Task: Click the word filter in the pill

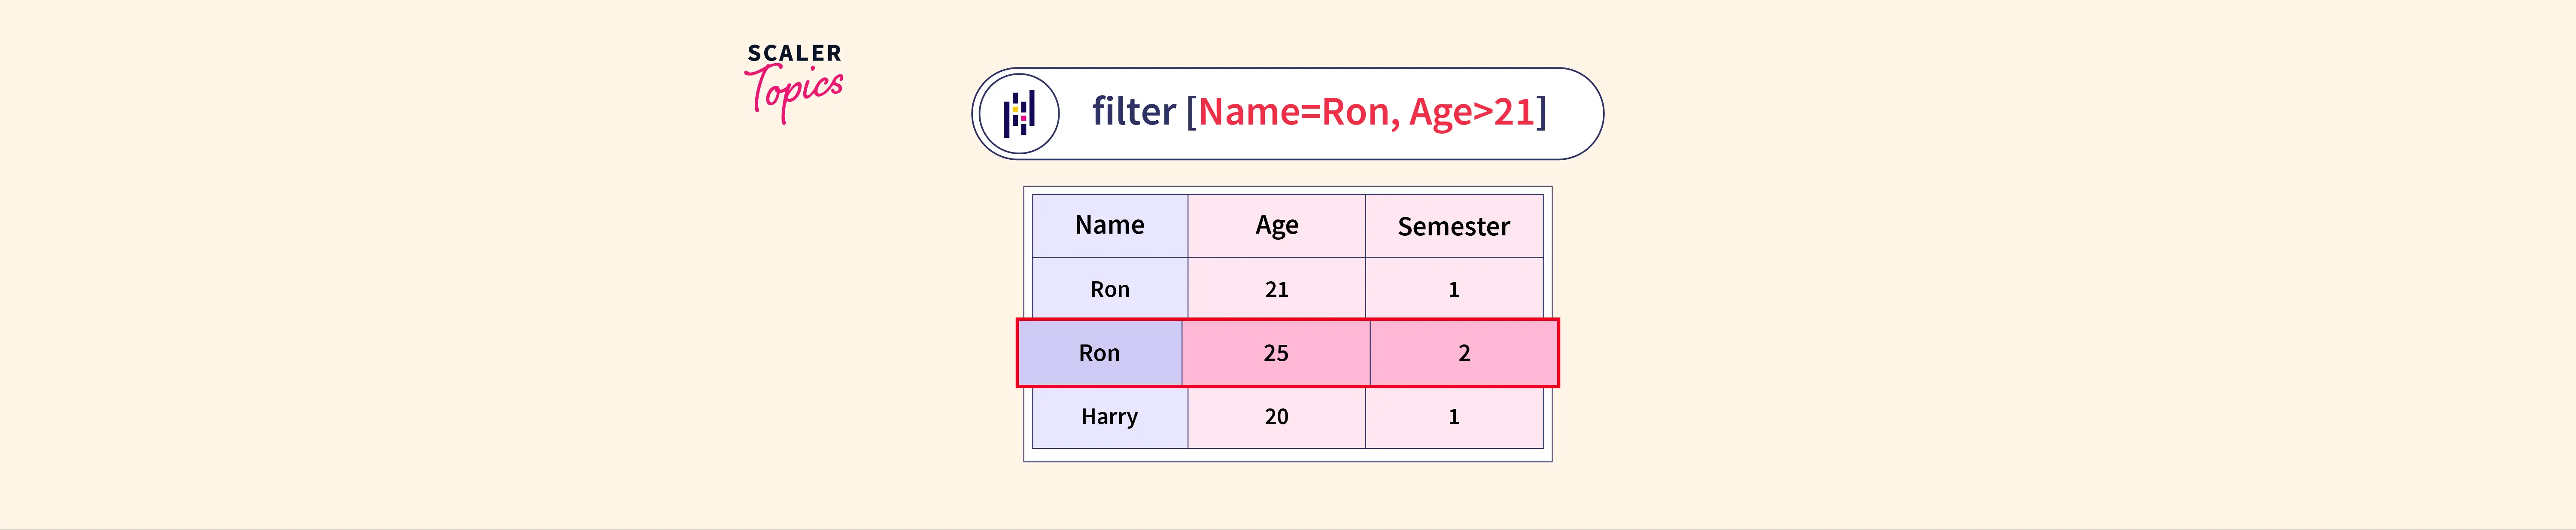Action: (x=1133, y=112)
